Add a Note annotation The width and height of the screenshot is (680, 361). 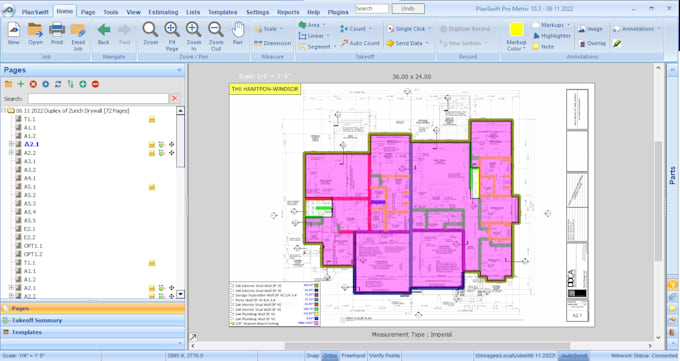[x=543, y=46]
